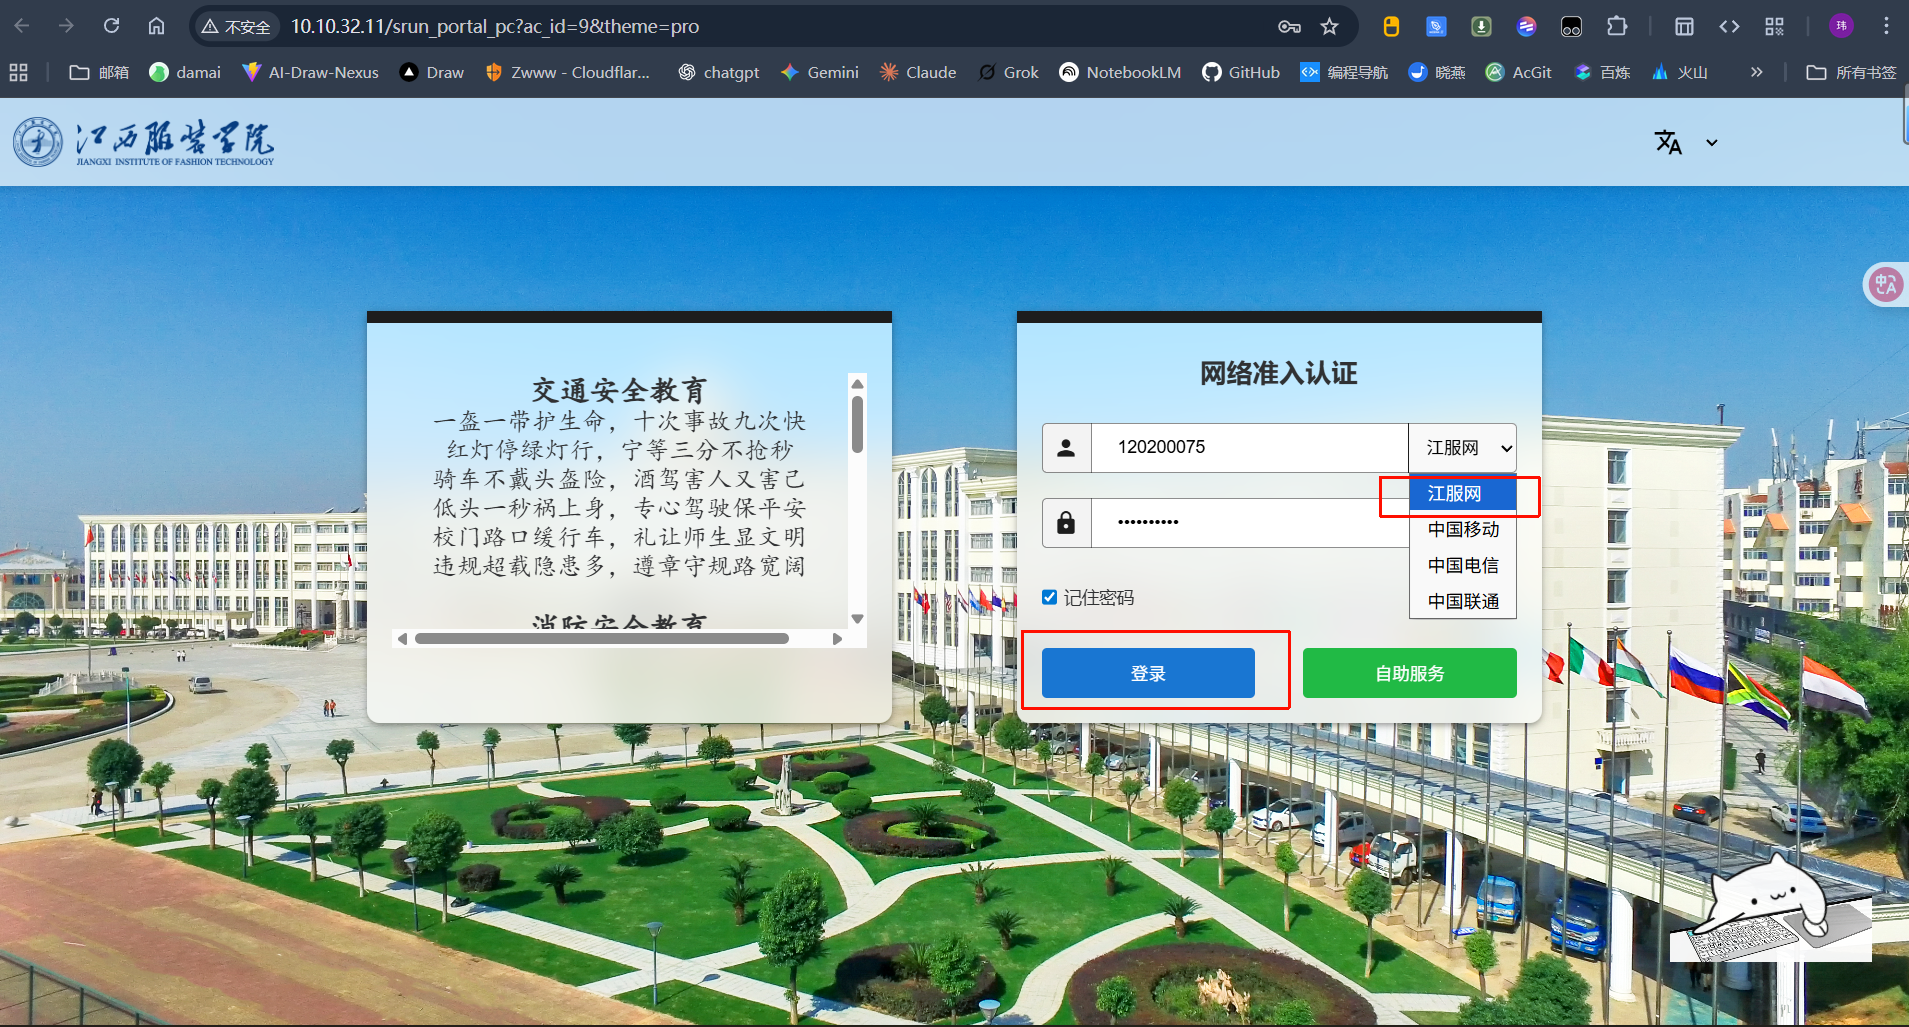The height and width of the screenshot is (1027, 1909).
Task: Open the NotebookLM bookmark
Action: click(1120, 72)
